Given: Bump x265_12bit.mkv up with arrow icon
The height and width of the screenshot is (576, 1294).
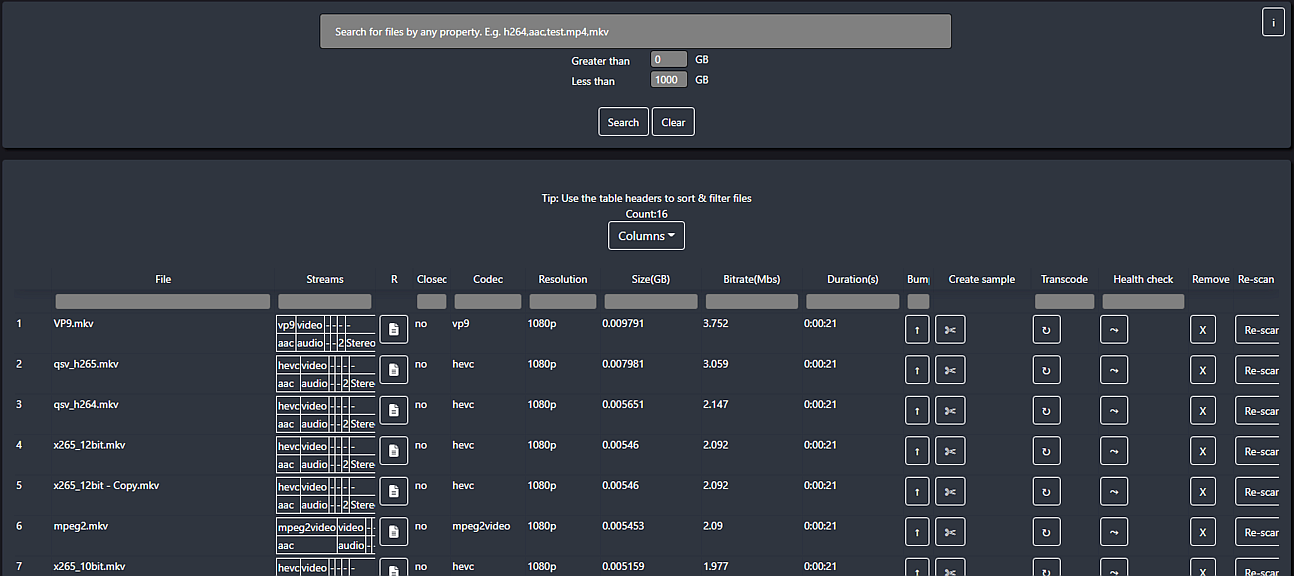Looking at the screenshot, I should click(917, 451).
